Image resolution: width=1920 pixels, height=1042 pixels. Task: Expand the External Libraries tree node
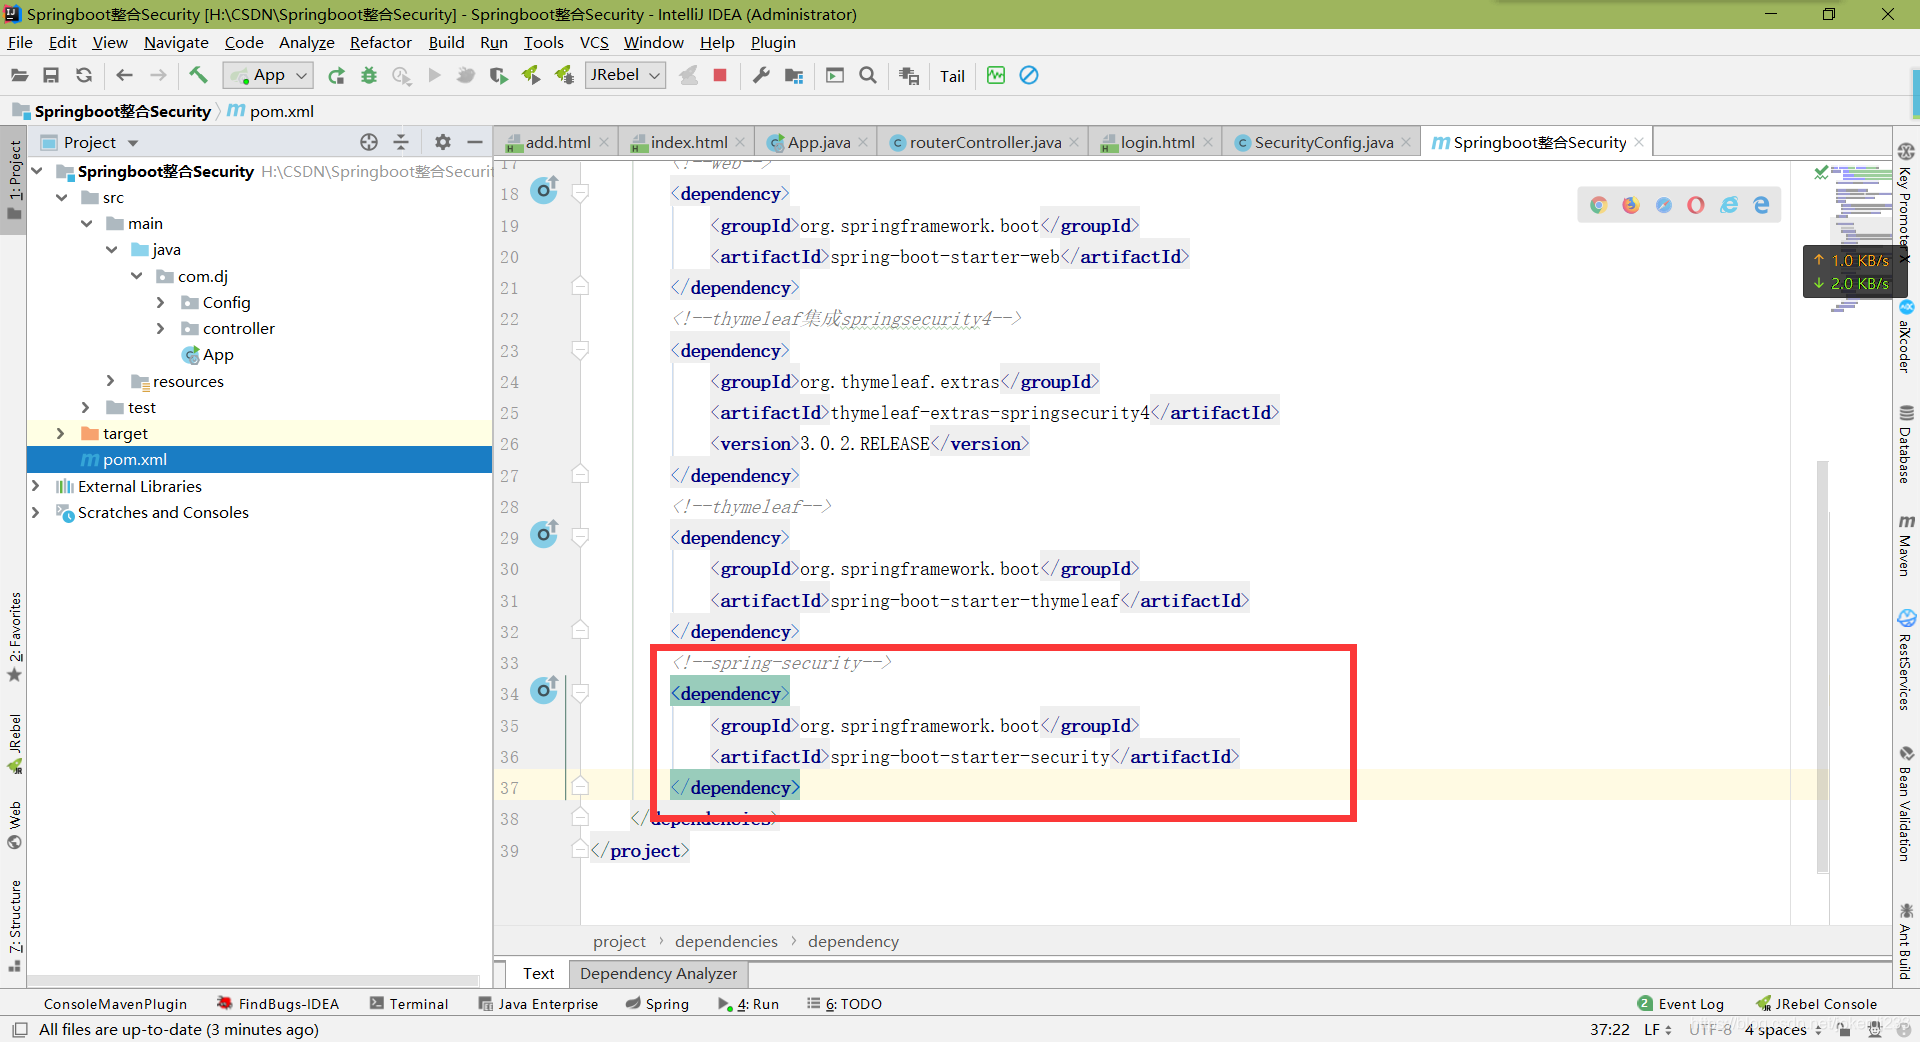point(36,486)
